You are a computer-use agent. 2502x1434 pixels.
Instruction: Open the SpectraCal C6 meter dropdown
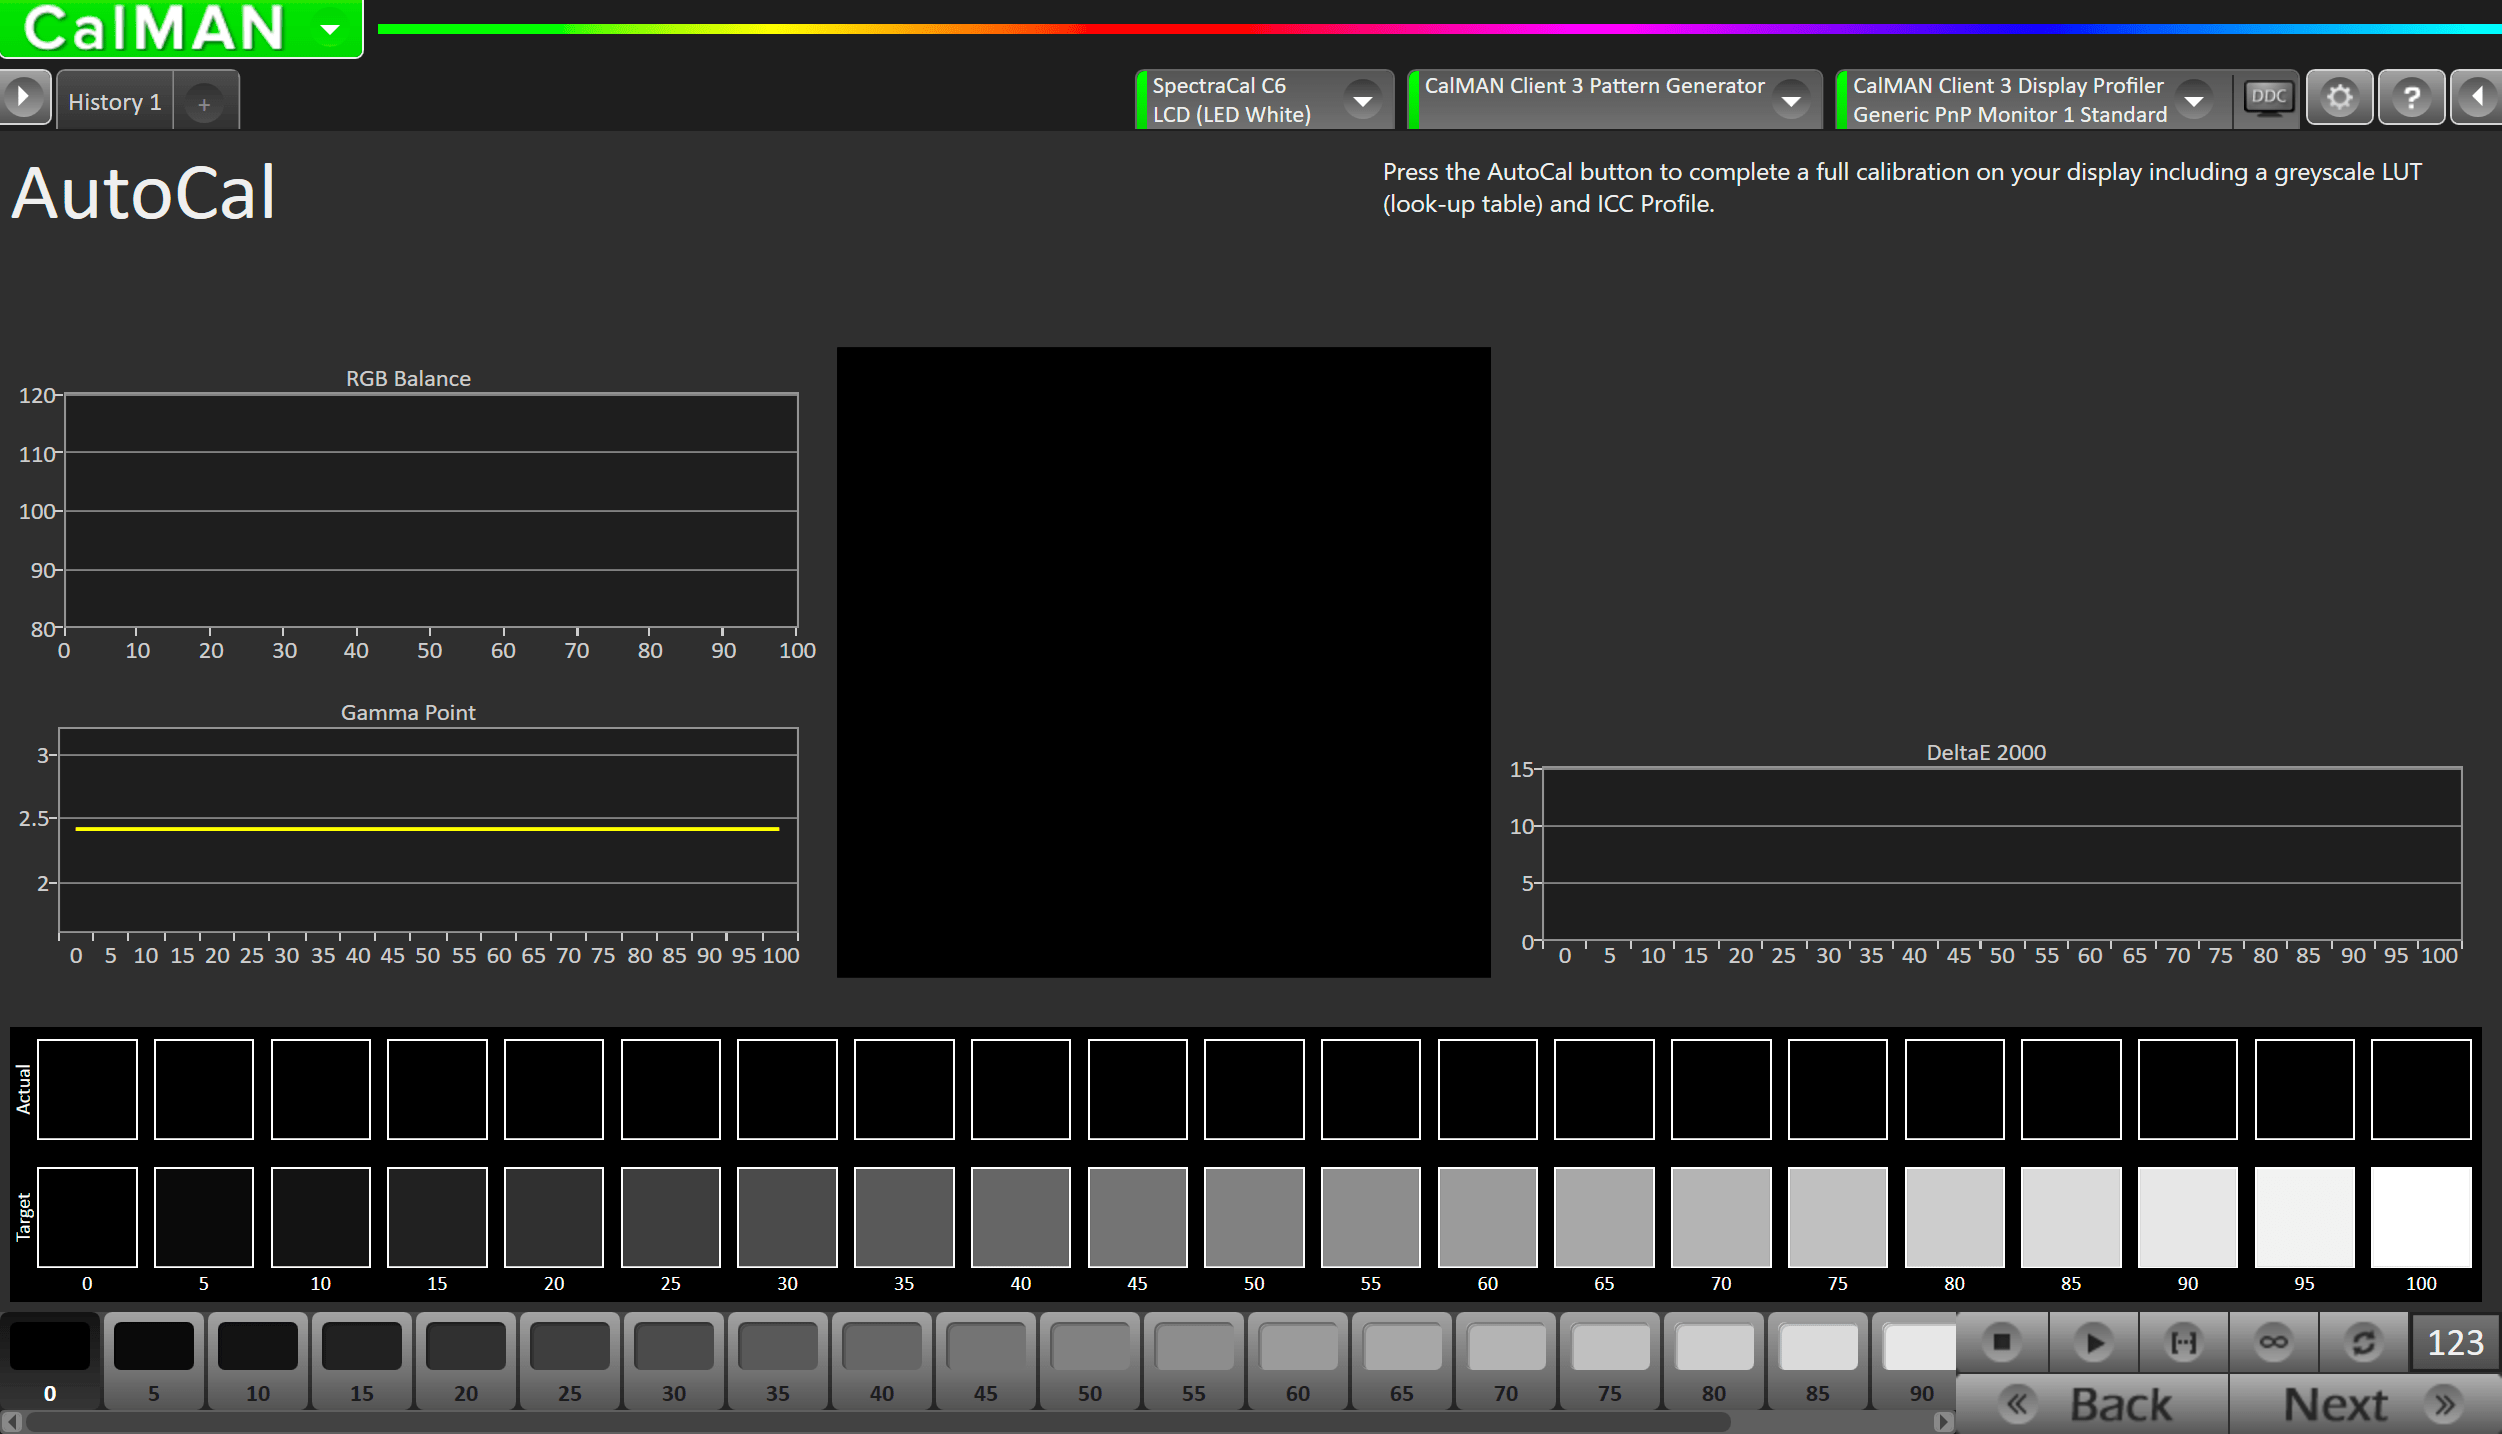(1364, 99)
